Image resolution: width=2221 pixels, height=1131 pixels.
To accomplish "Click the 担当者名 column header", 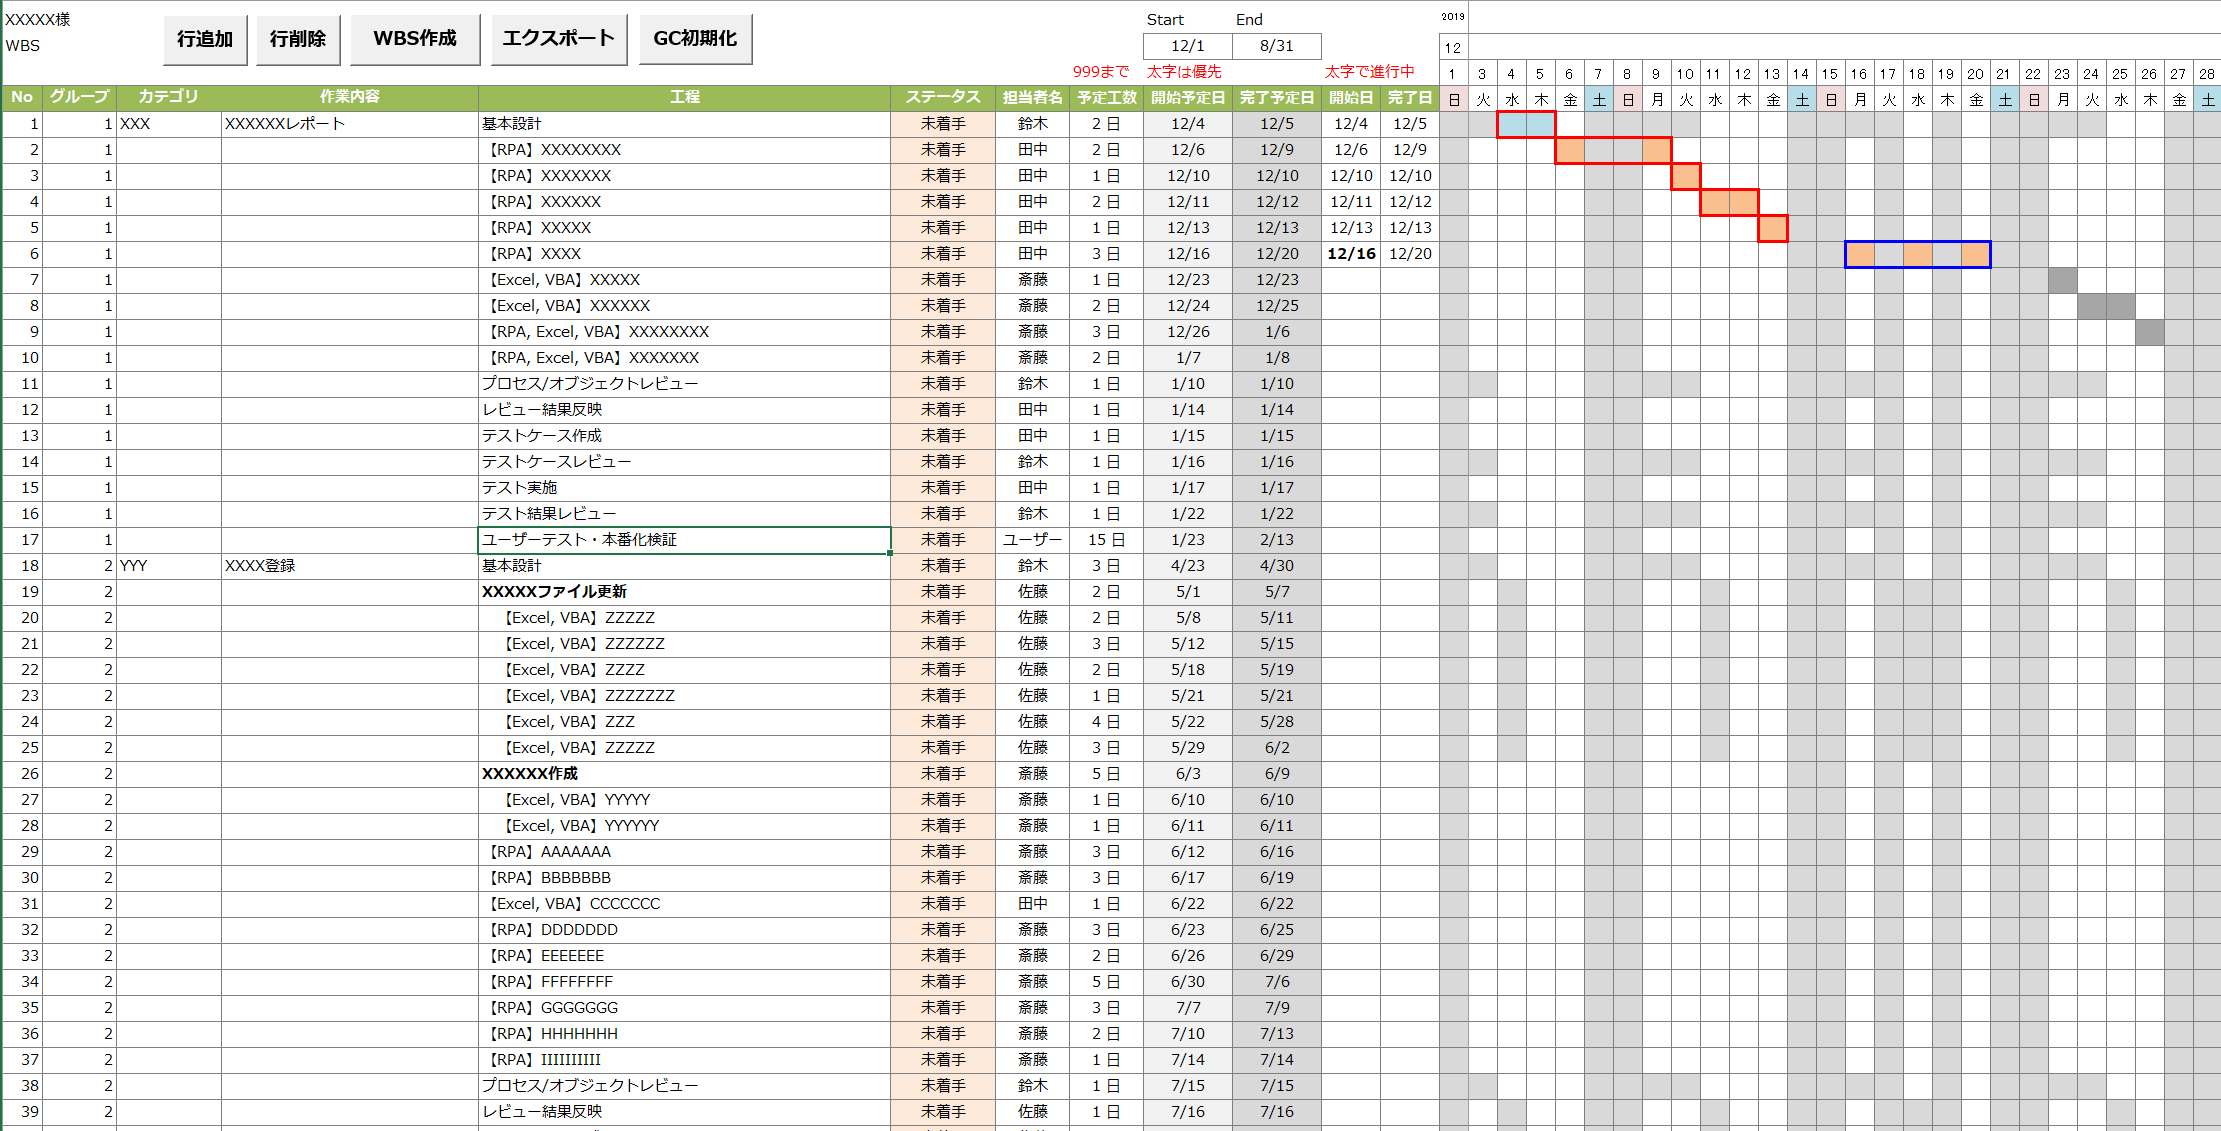I will 1032,97.
